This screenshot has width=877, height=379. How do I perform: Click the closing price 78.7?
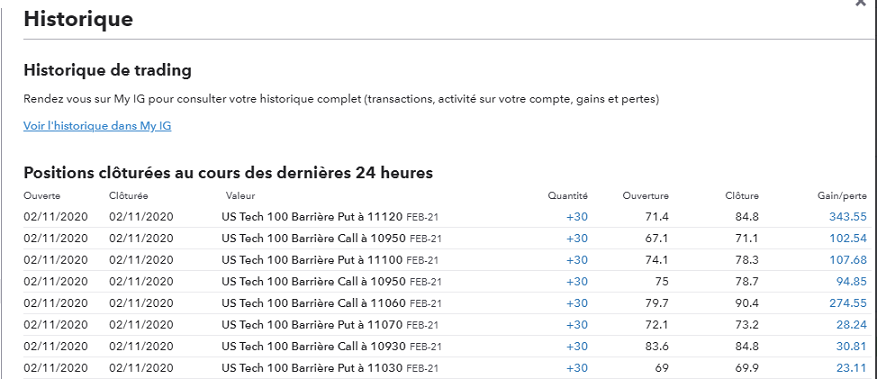[x=747, y=282]
